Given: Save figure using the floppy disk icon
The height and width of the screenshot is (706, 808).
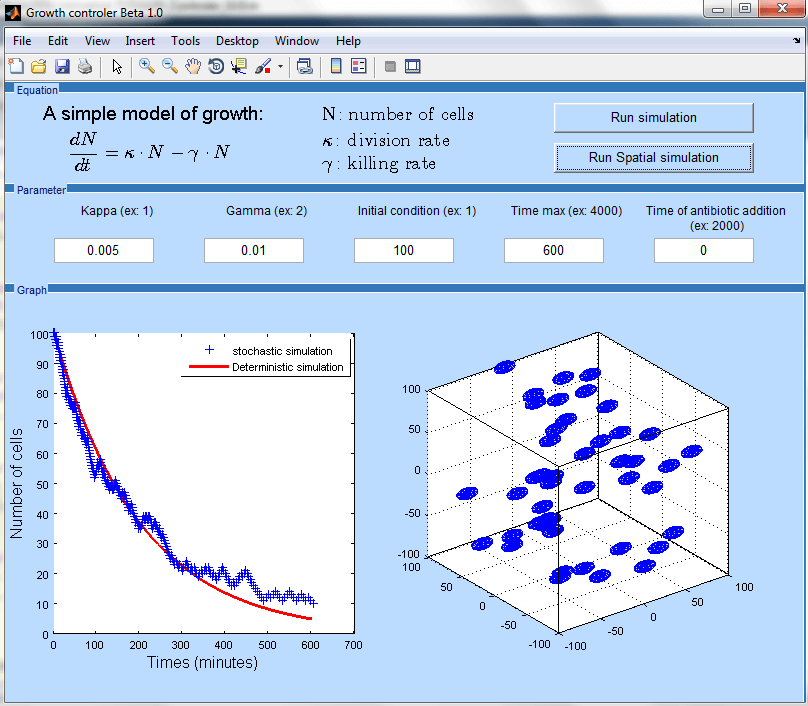Looking at the screenshot, I should [61, 67].
